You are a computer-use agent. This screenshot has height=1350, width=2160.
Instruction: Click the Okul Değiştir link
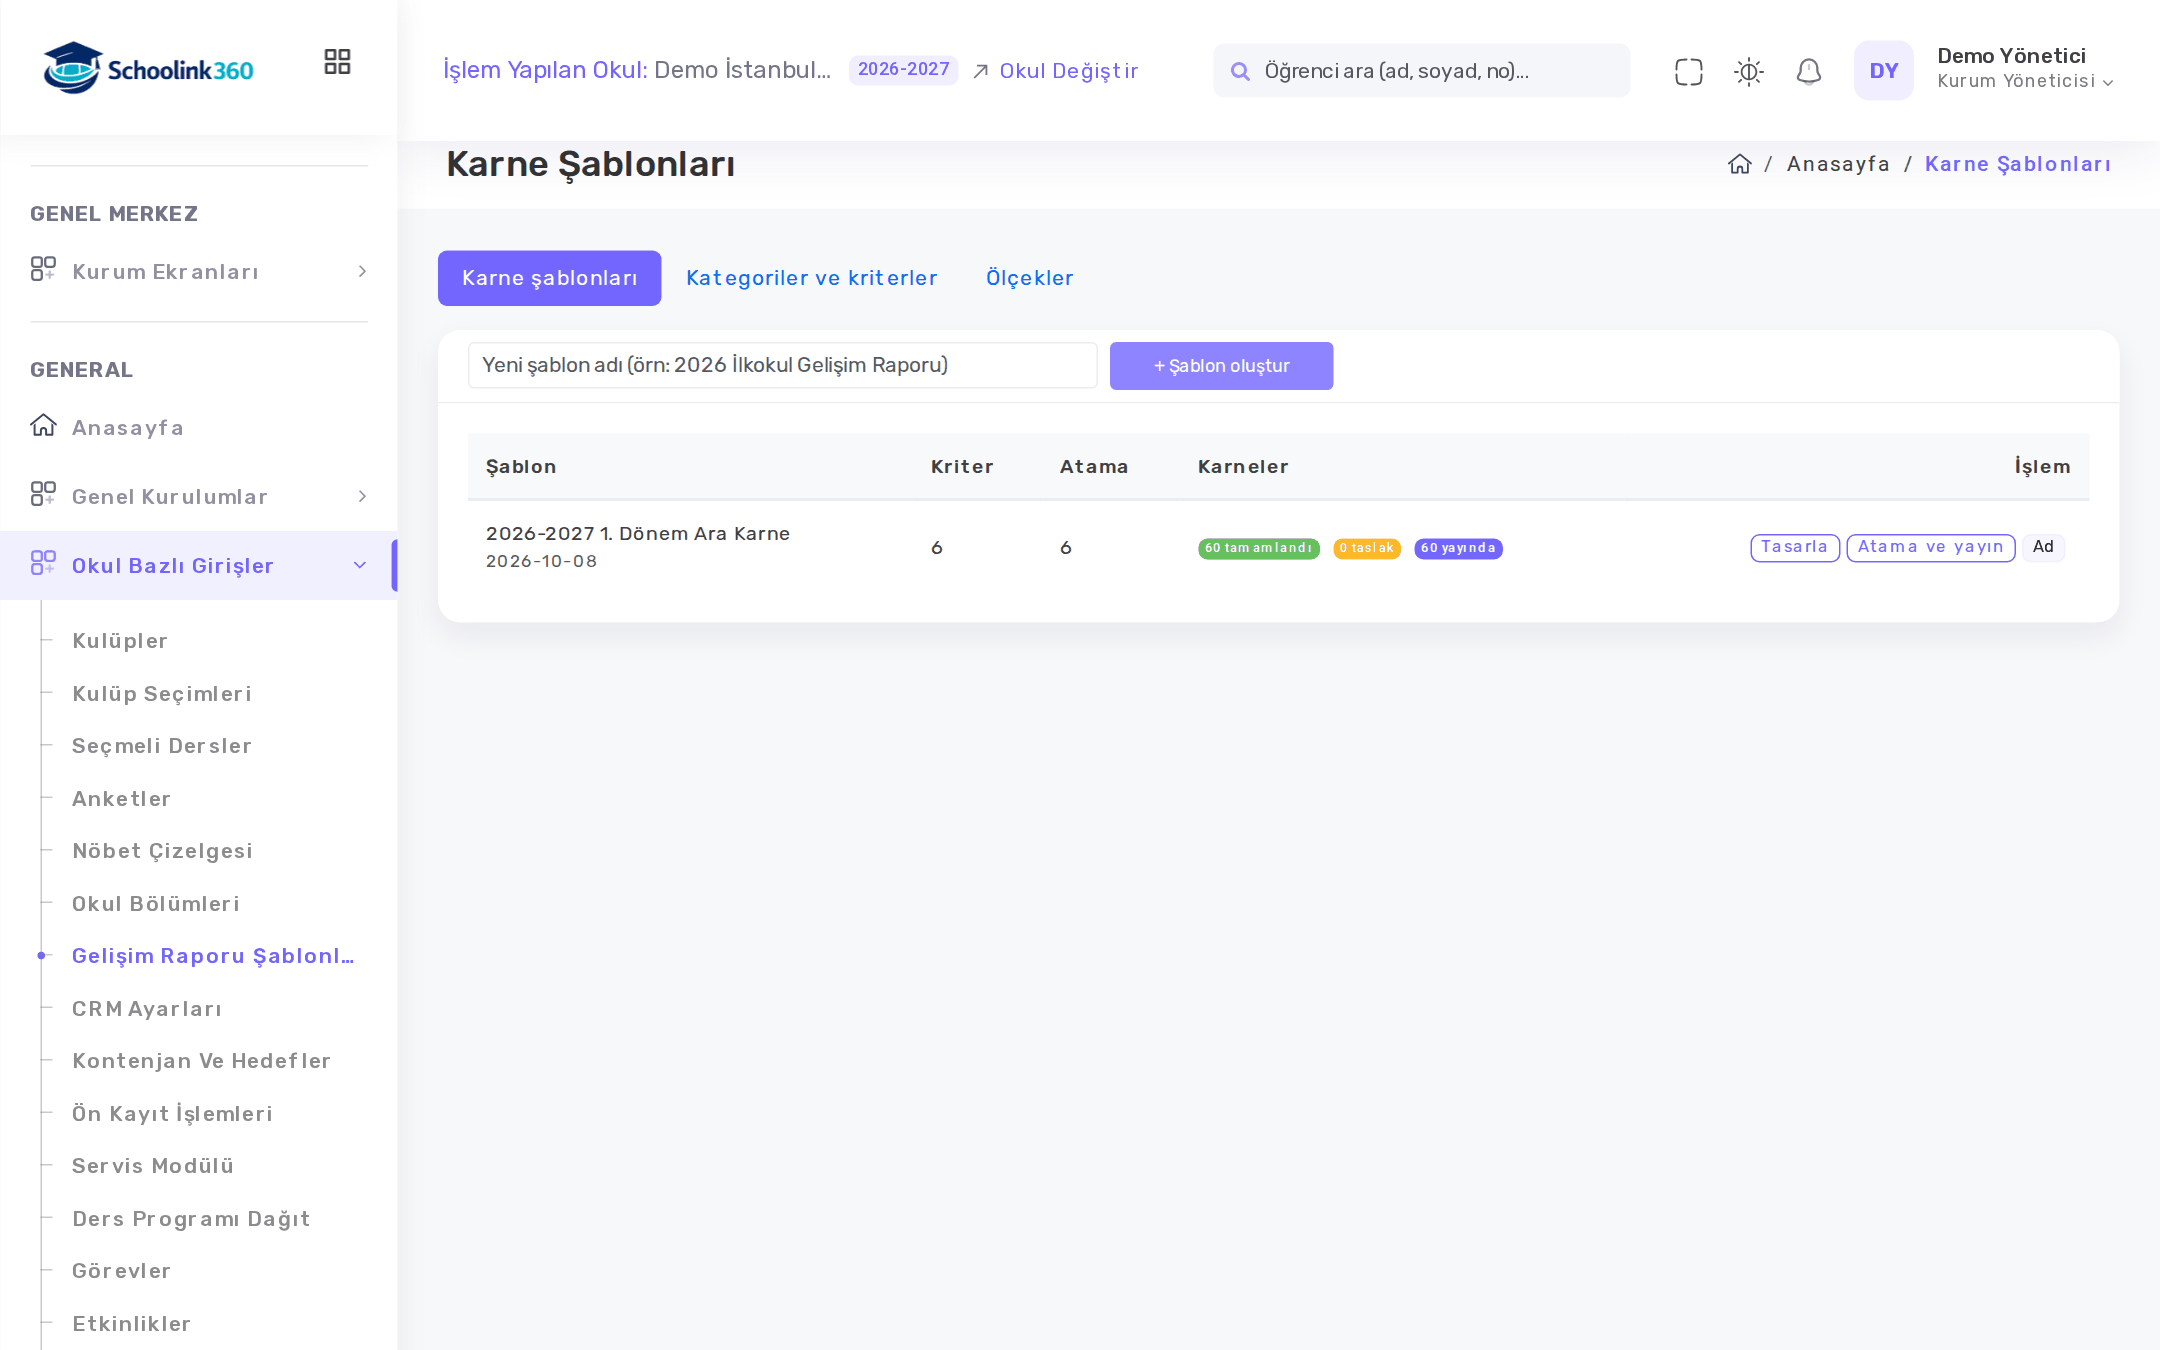pyautogui.click(x=1055, y=71)
